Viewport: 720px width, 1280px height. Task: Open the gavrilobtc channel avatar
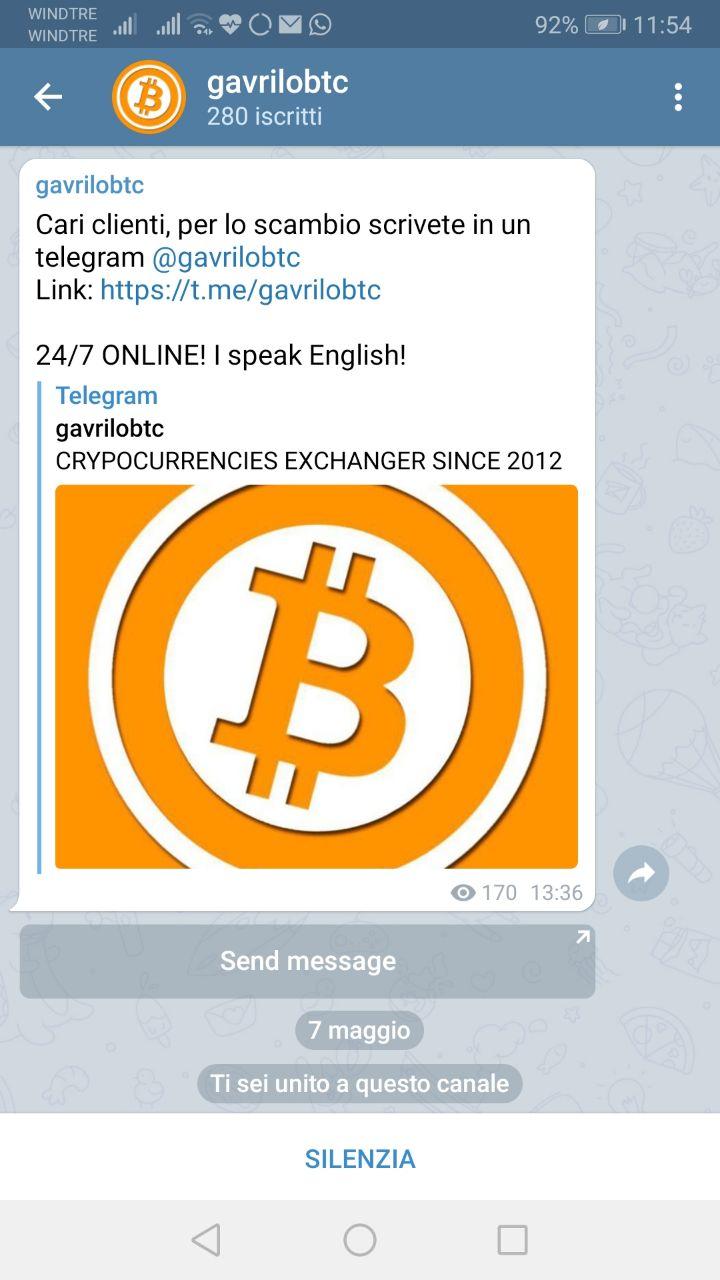coord(149,97)
